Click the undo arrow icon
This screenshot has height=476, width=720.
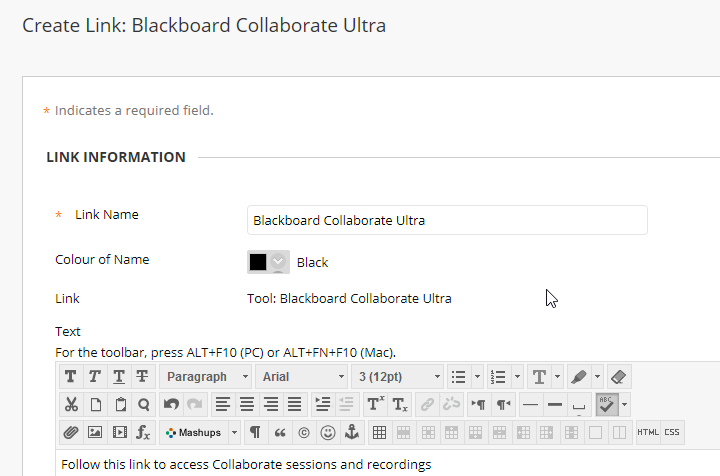[x=171, y=405]
